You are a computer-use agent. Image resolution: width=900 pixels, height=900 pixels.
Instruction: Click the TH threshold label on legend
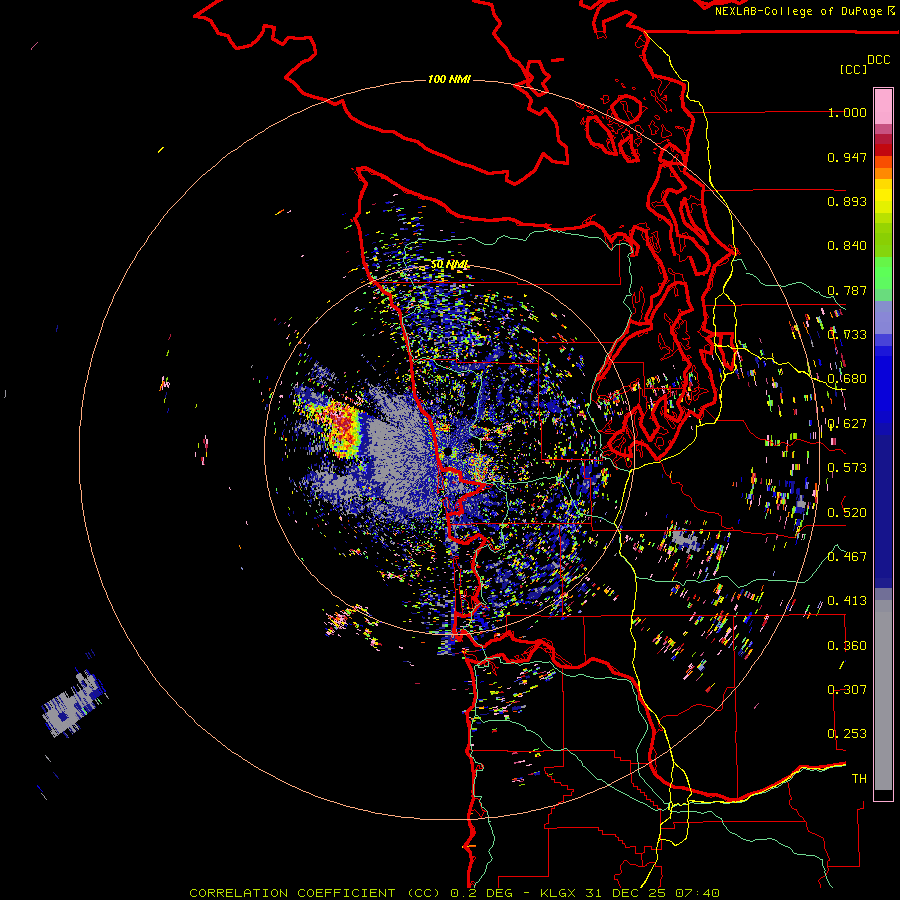coord(859,779)
